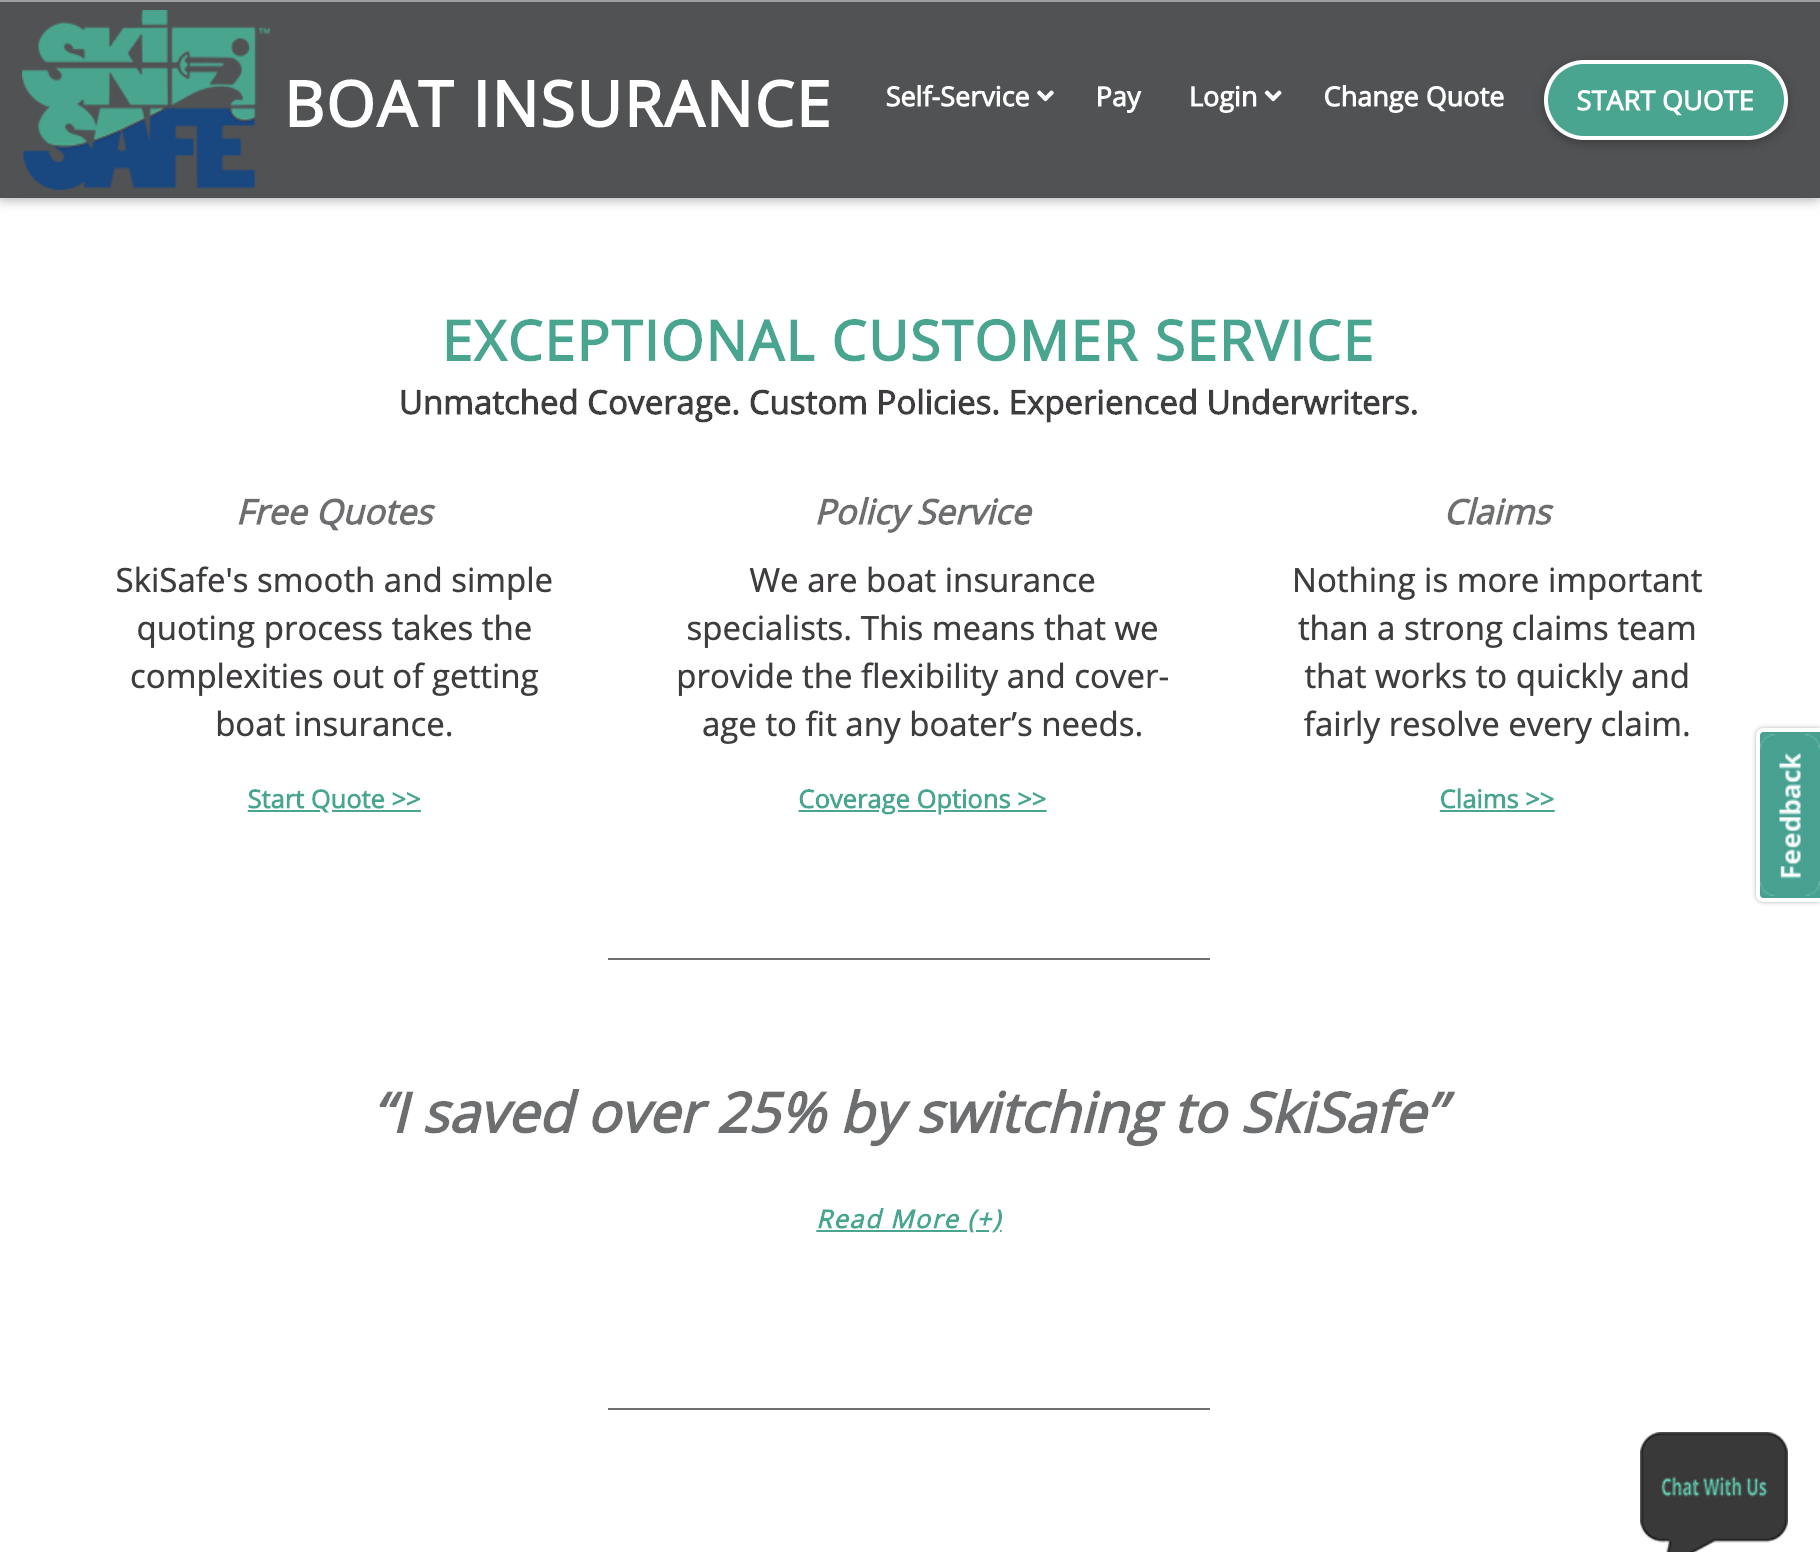The height and width of the screenshot is (1552, 1820).
Task: Expand Read More (+) testimonial
Action: coord(909,1219)
